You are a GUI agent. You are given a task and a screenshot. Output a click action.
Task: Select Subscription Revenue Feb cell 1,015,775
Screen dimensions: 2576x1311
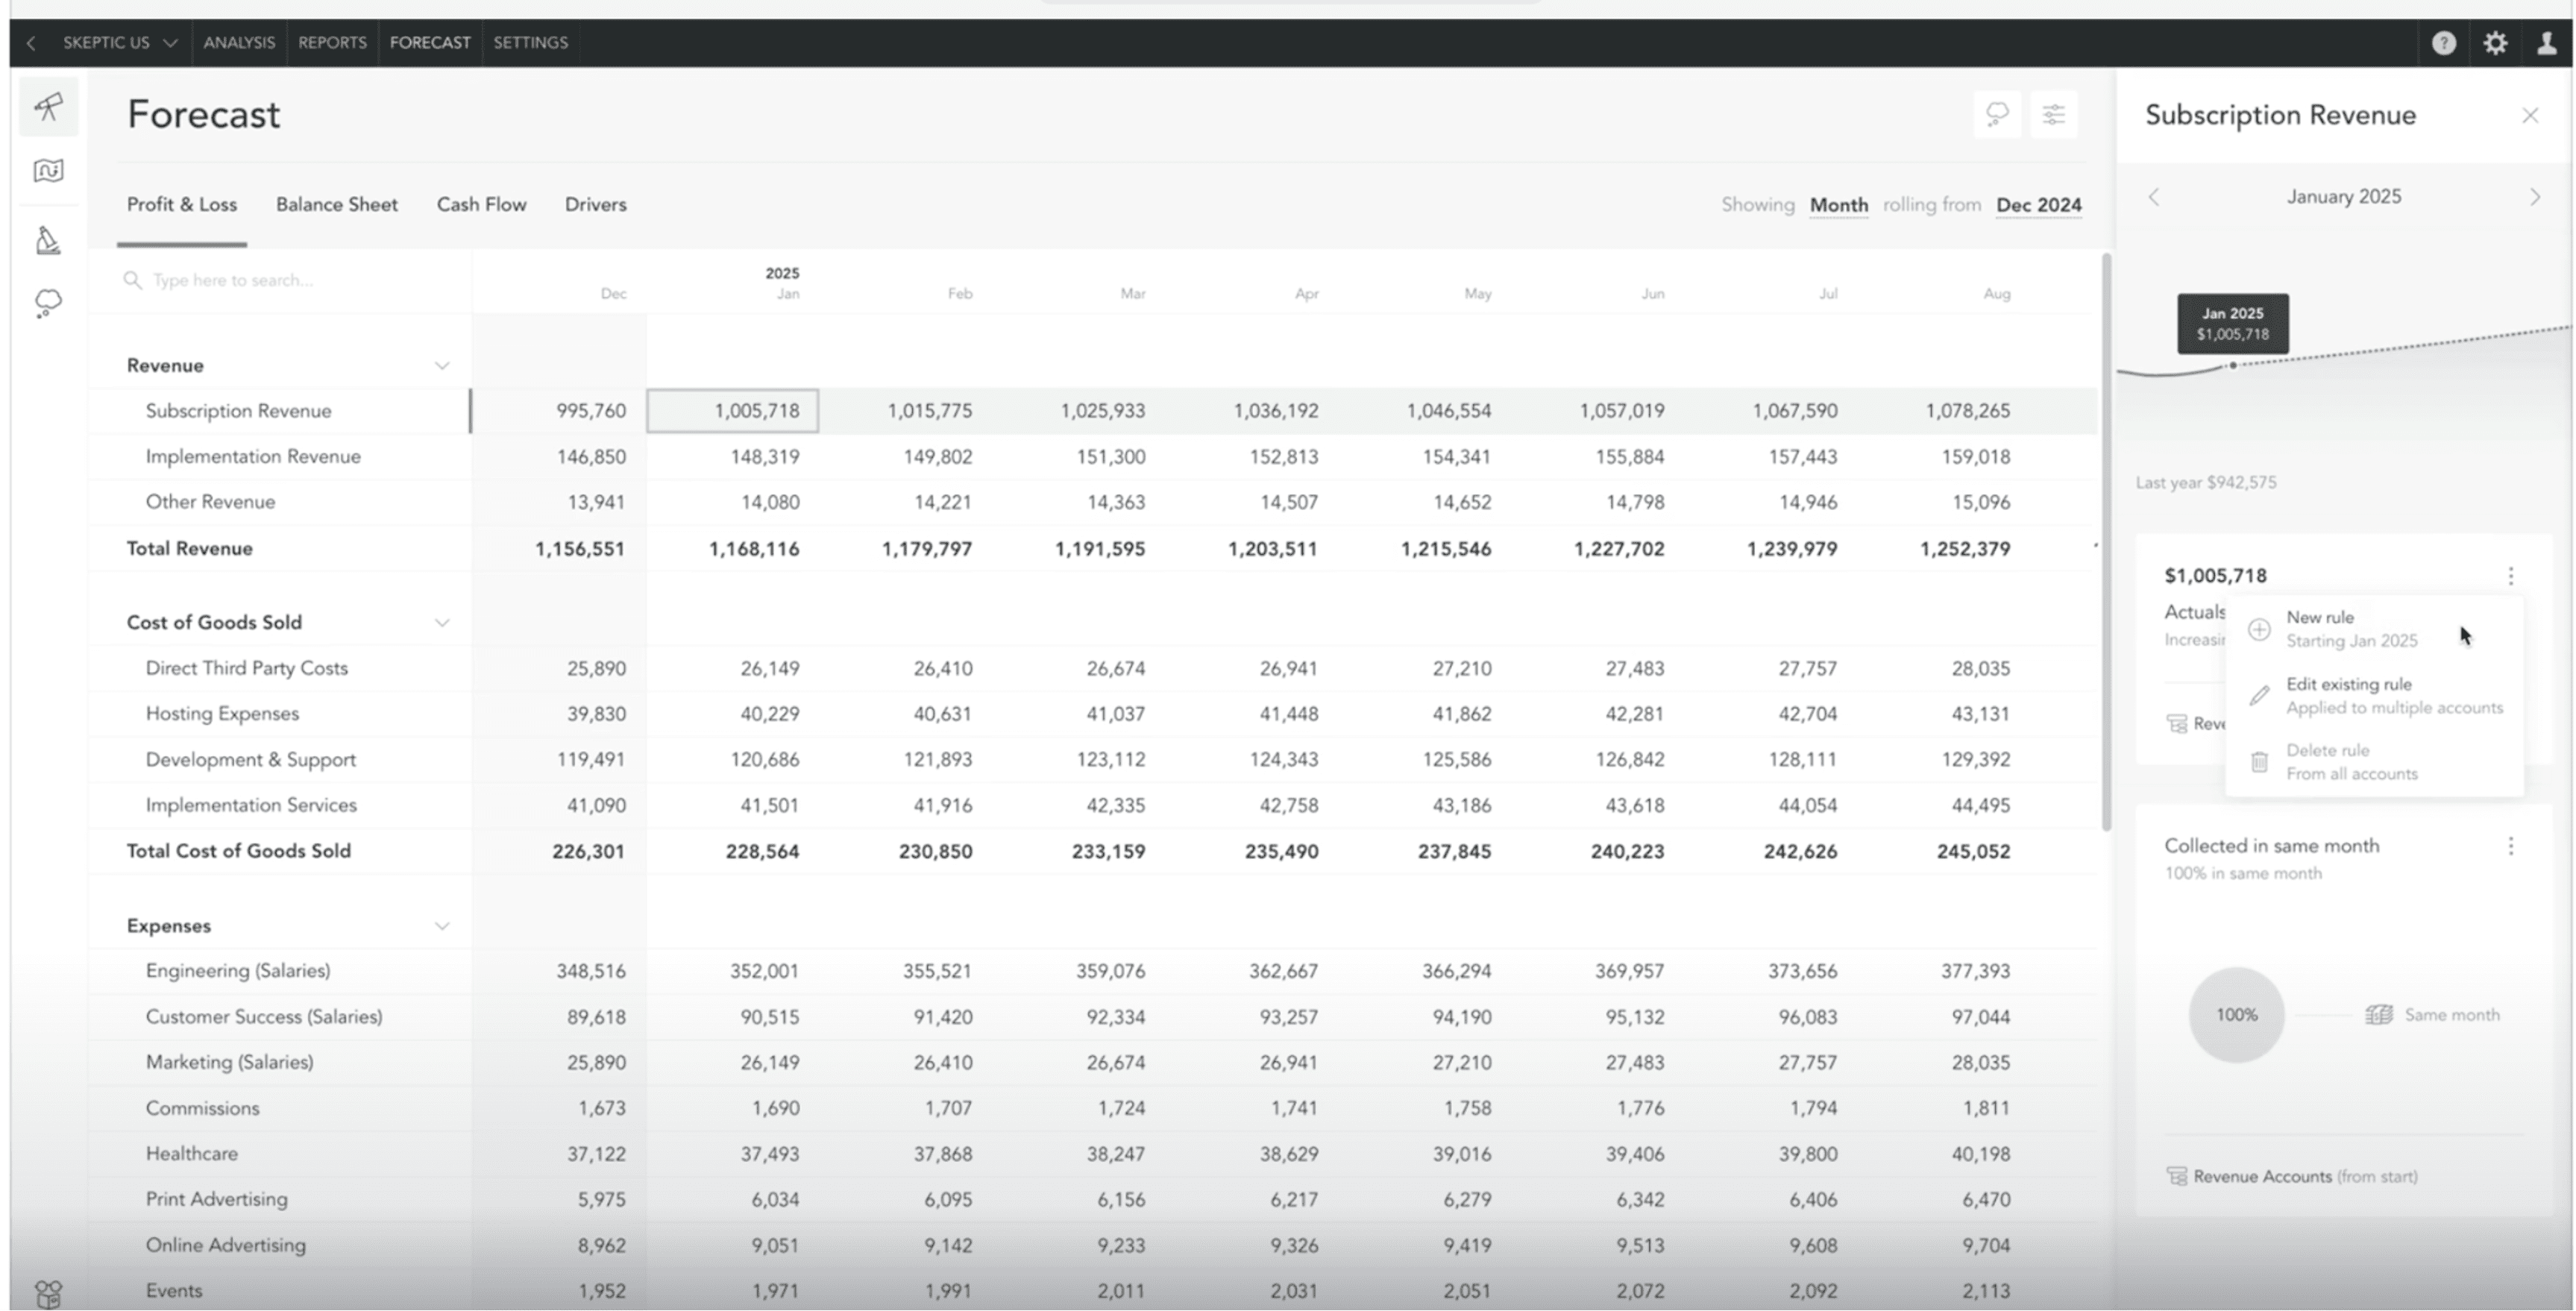coord(929,412)
